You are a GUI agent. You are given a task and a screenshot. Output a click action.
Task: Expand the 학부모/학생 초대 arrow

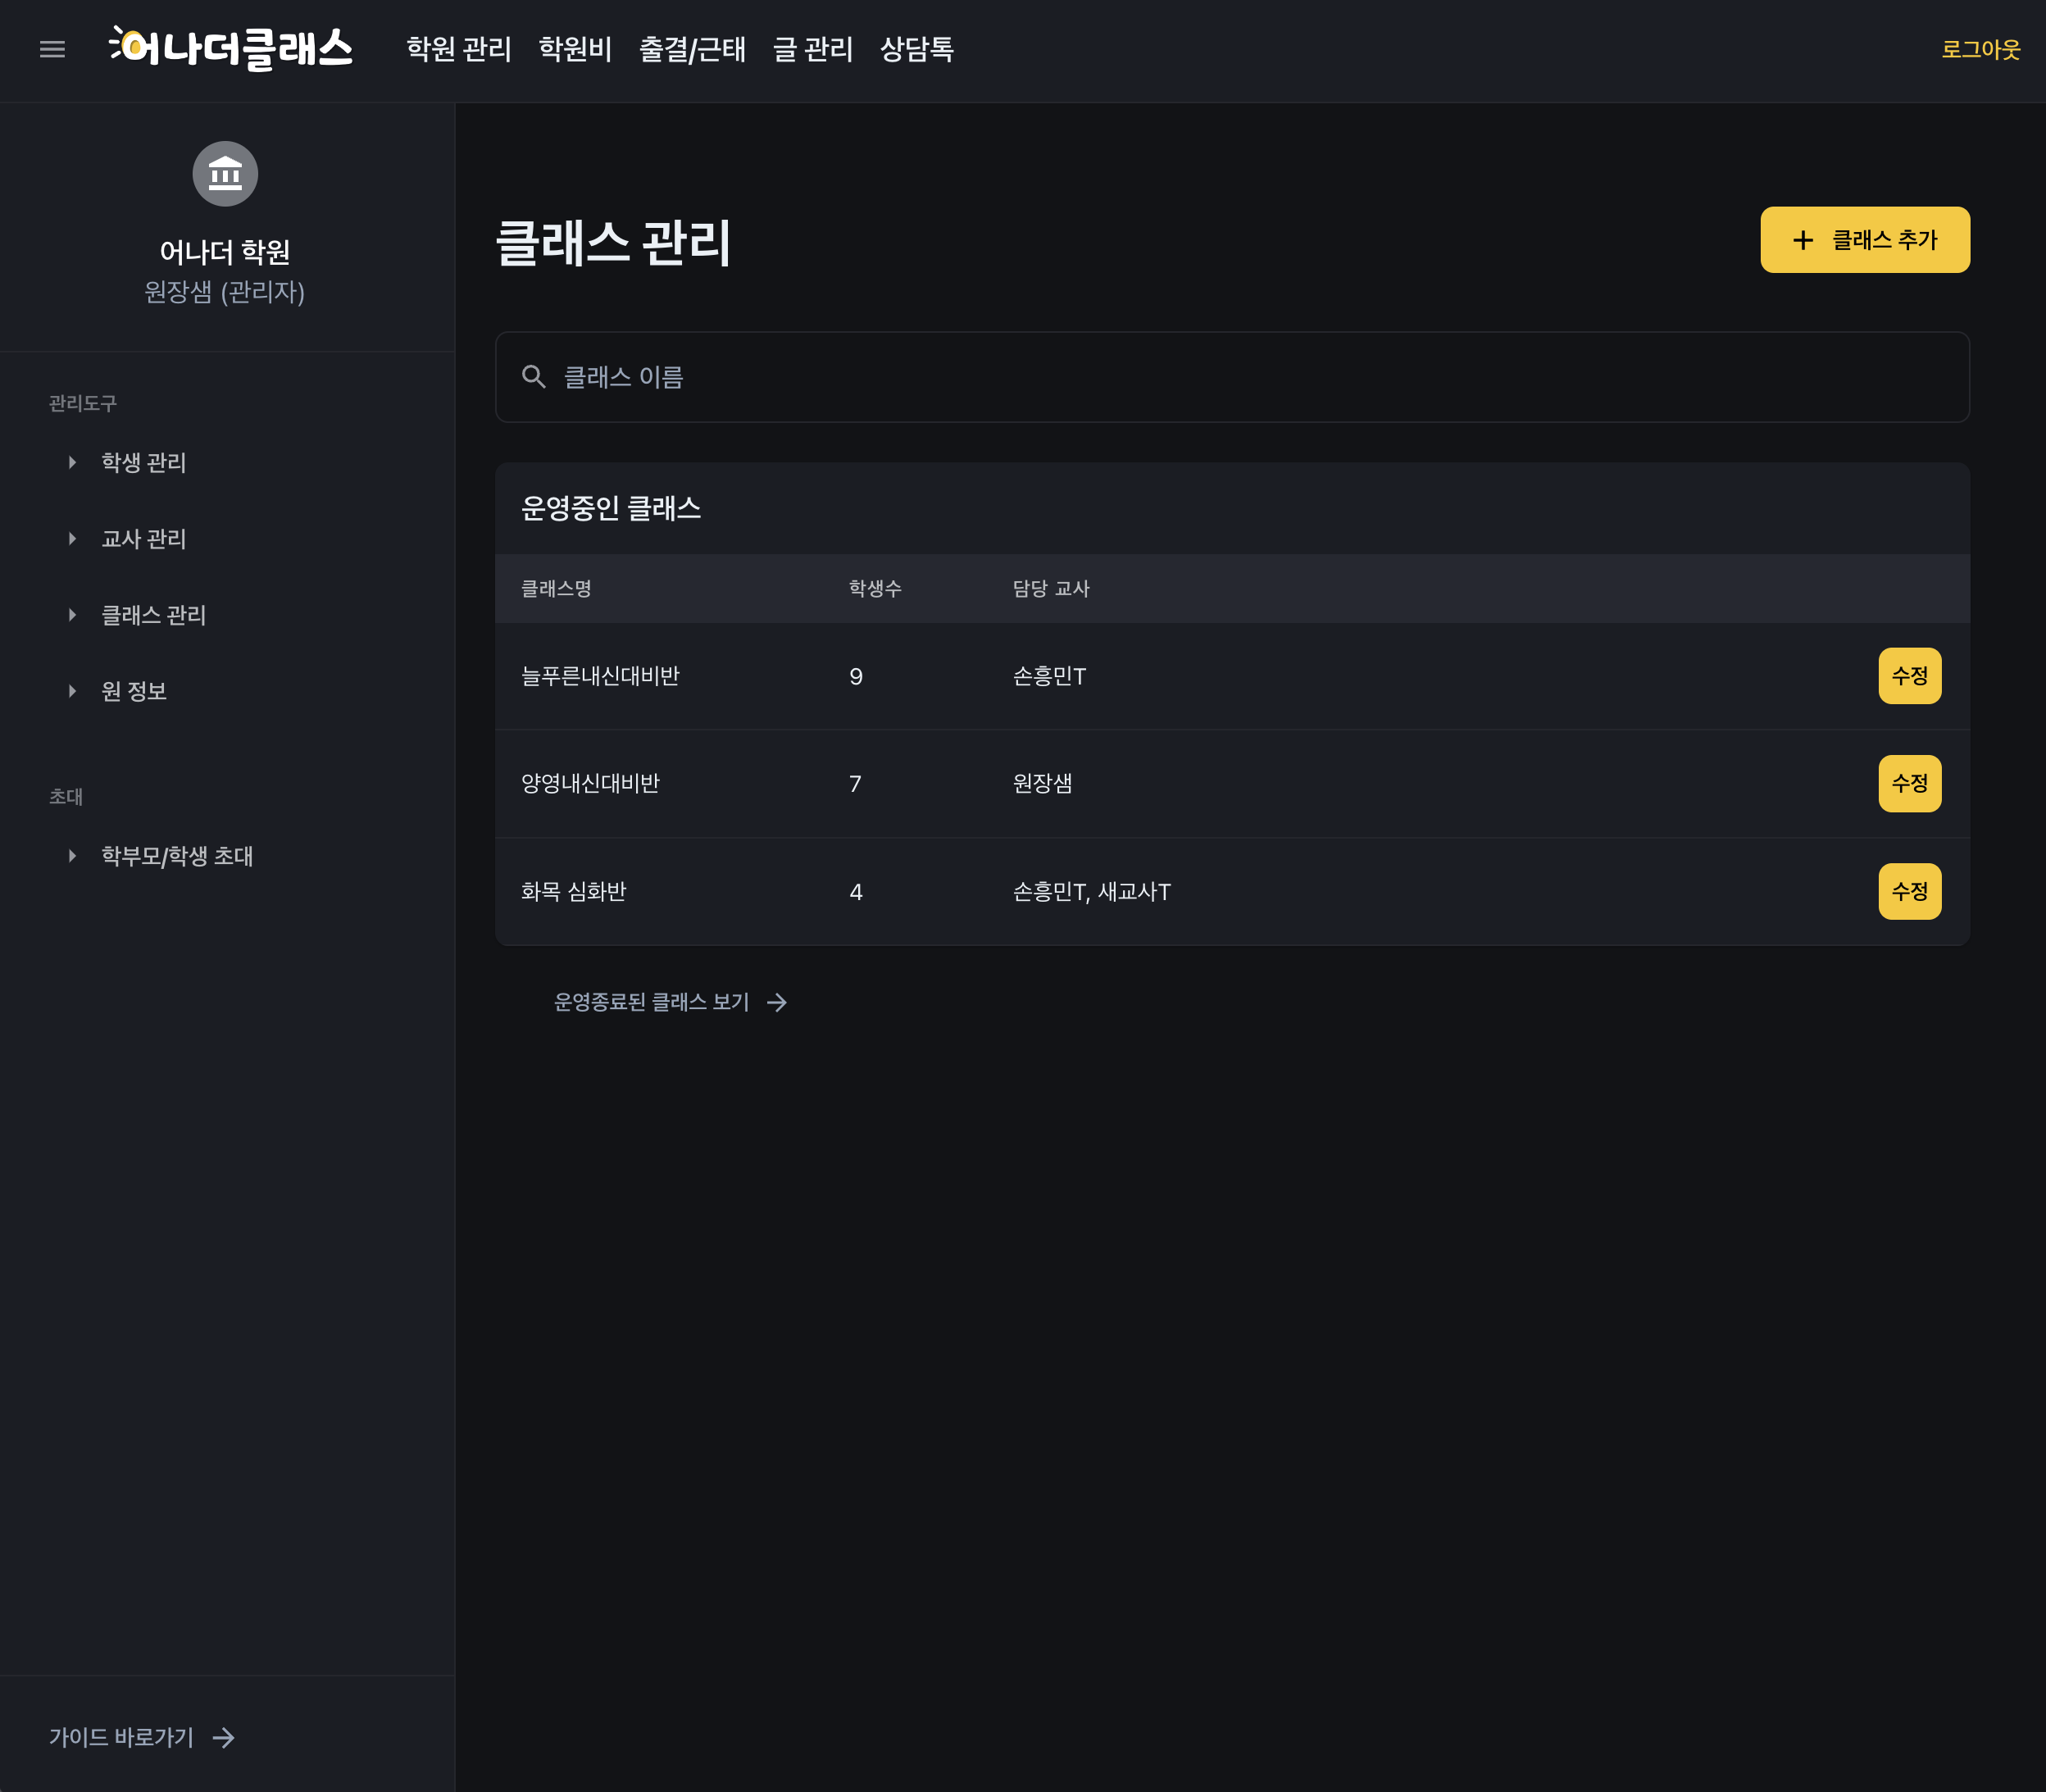(x=72, y=856)
